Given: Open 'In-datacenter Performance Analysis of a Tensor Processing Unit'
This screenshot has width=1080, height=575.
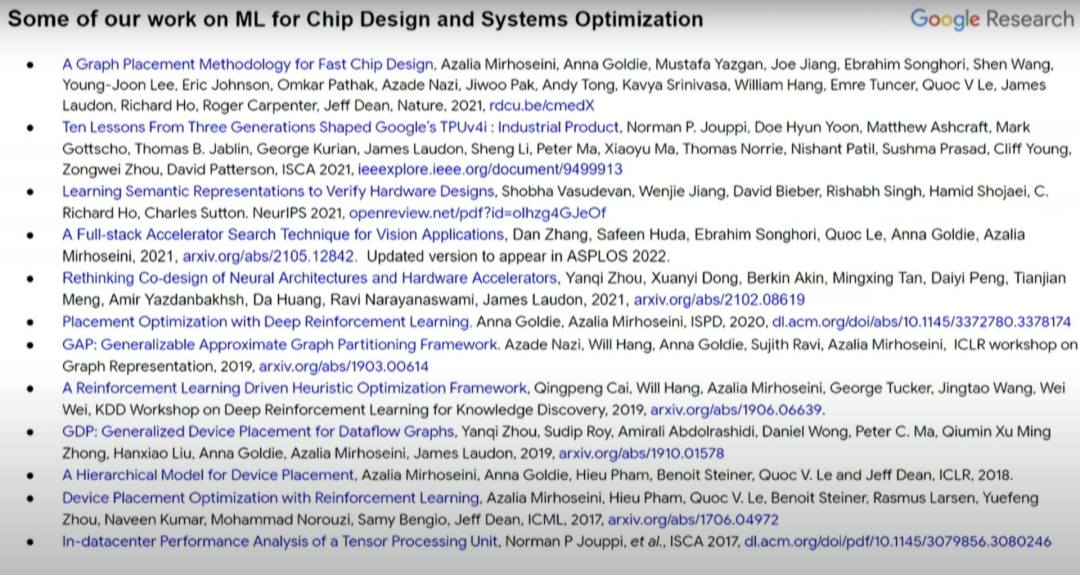Looking at the screenshot, I should click(x=280, y=542).
